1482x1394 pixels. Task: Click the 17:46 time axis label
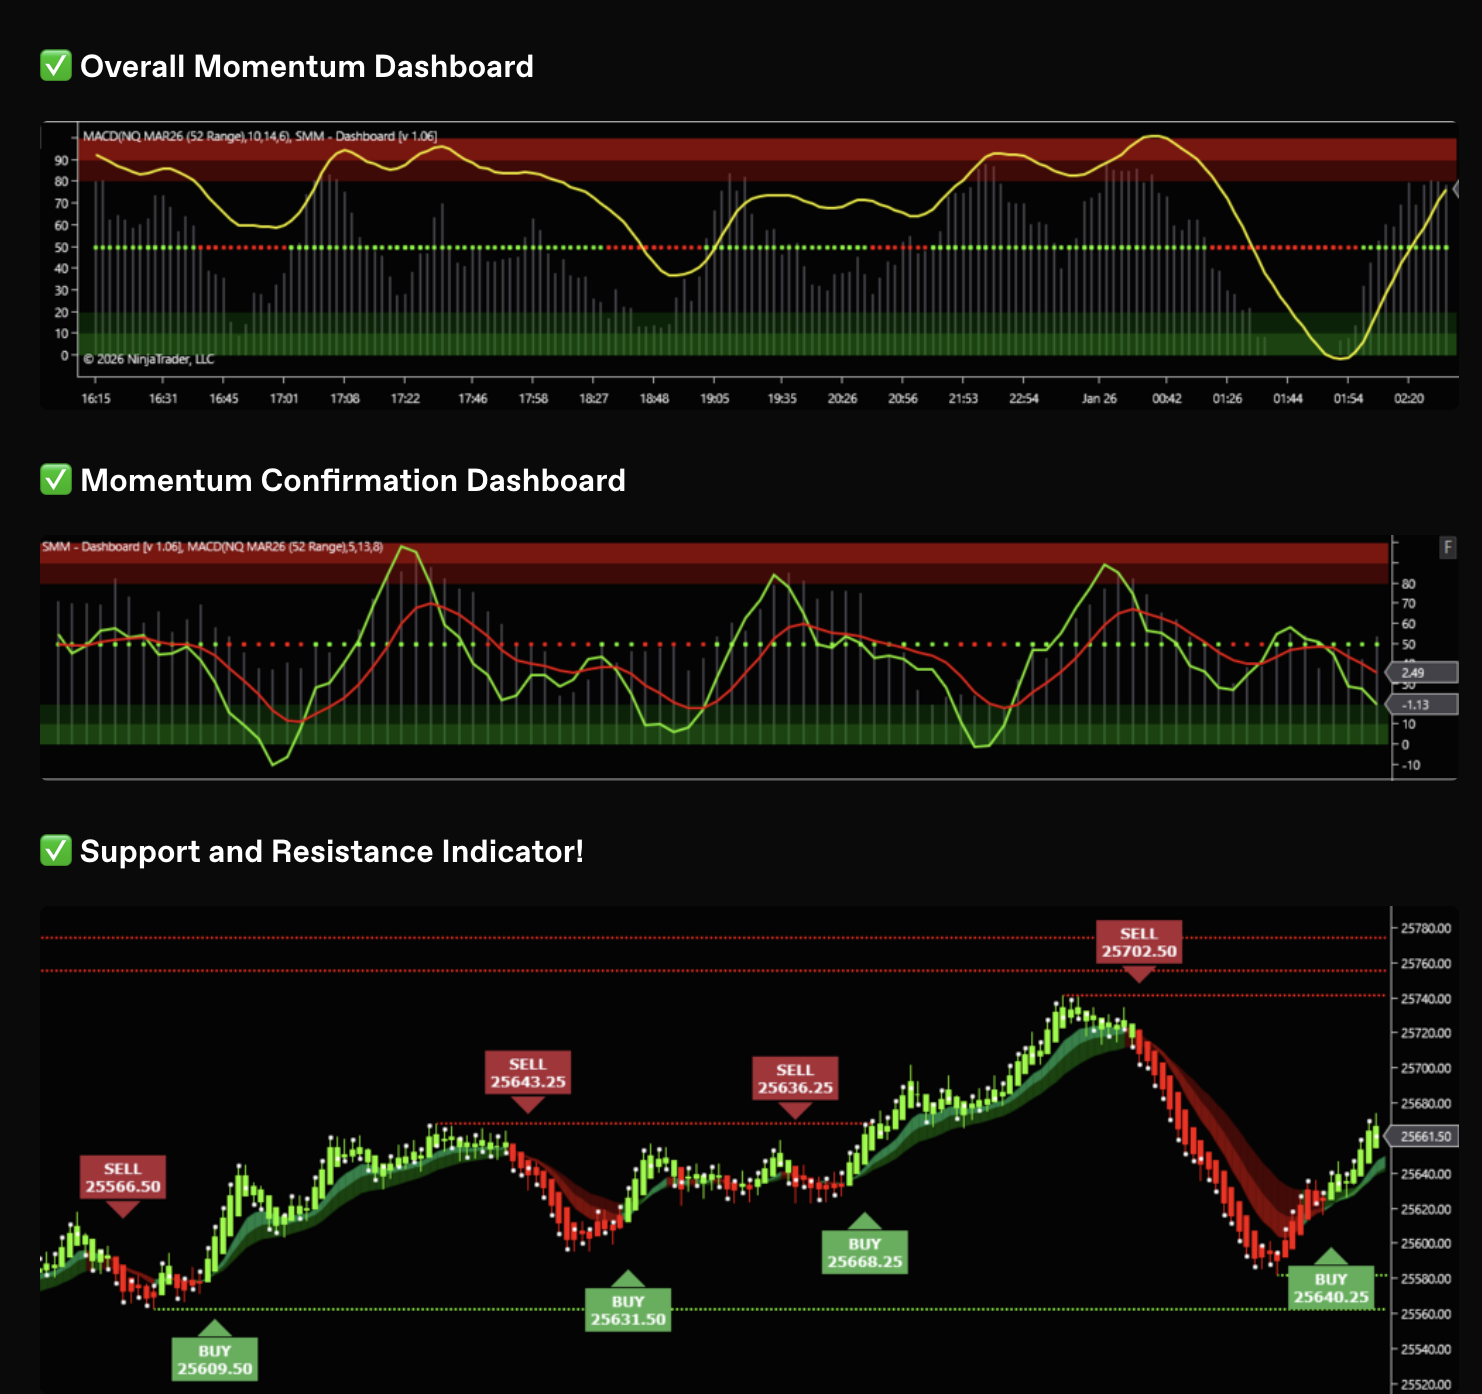click(x=473, y=398)
